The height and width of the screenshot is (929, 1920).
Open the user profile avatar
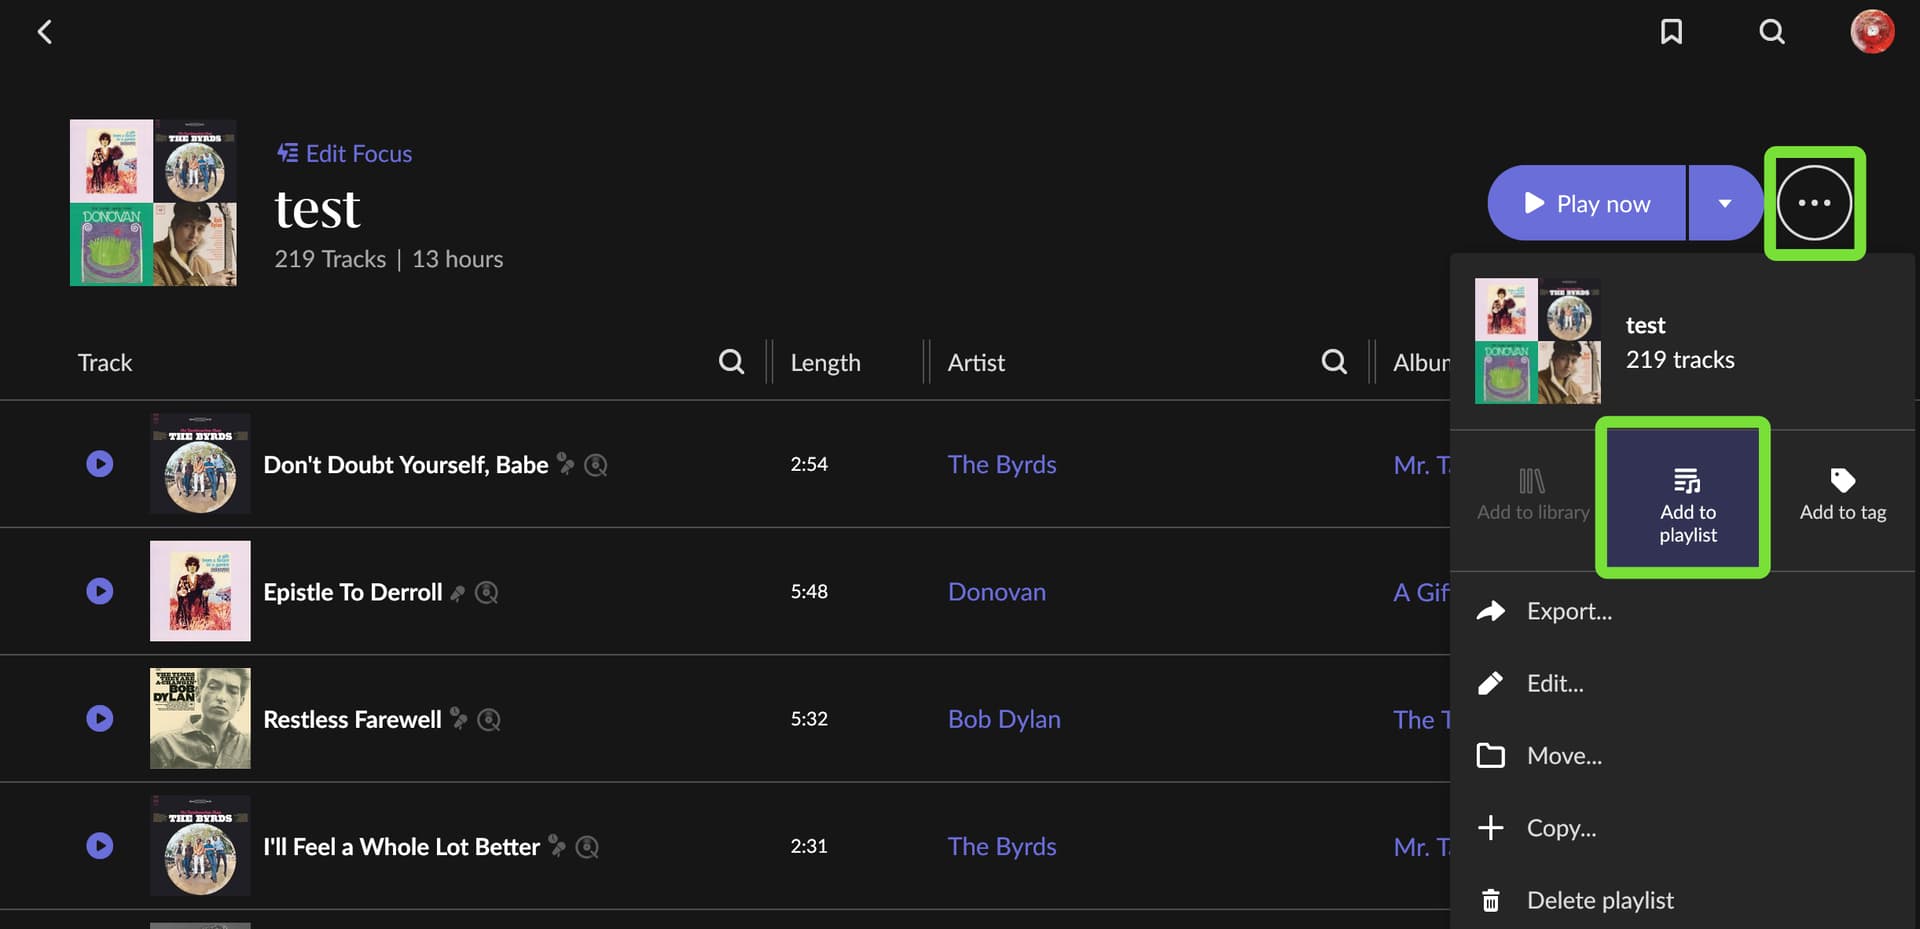coord(1872,32)
